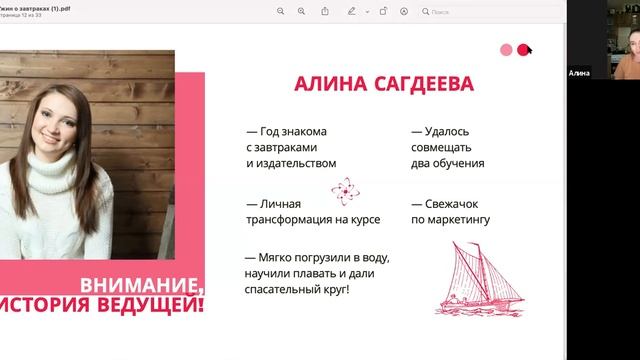The width and height of the screenshot is (640, 360).
Task: Show the Markup toolbar circle icon
Action: tap(404, 11)
